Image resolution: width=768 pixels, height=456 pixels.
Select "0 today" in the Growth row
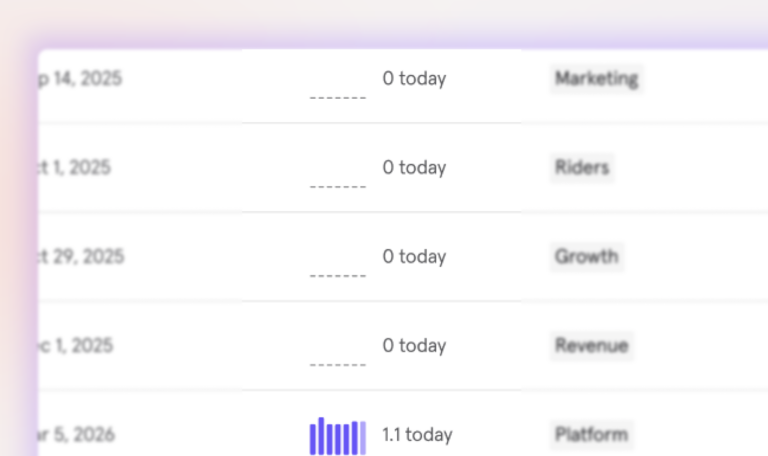click(414, 257)
